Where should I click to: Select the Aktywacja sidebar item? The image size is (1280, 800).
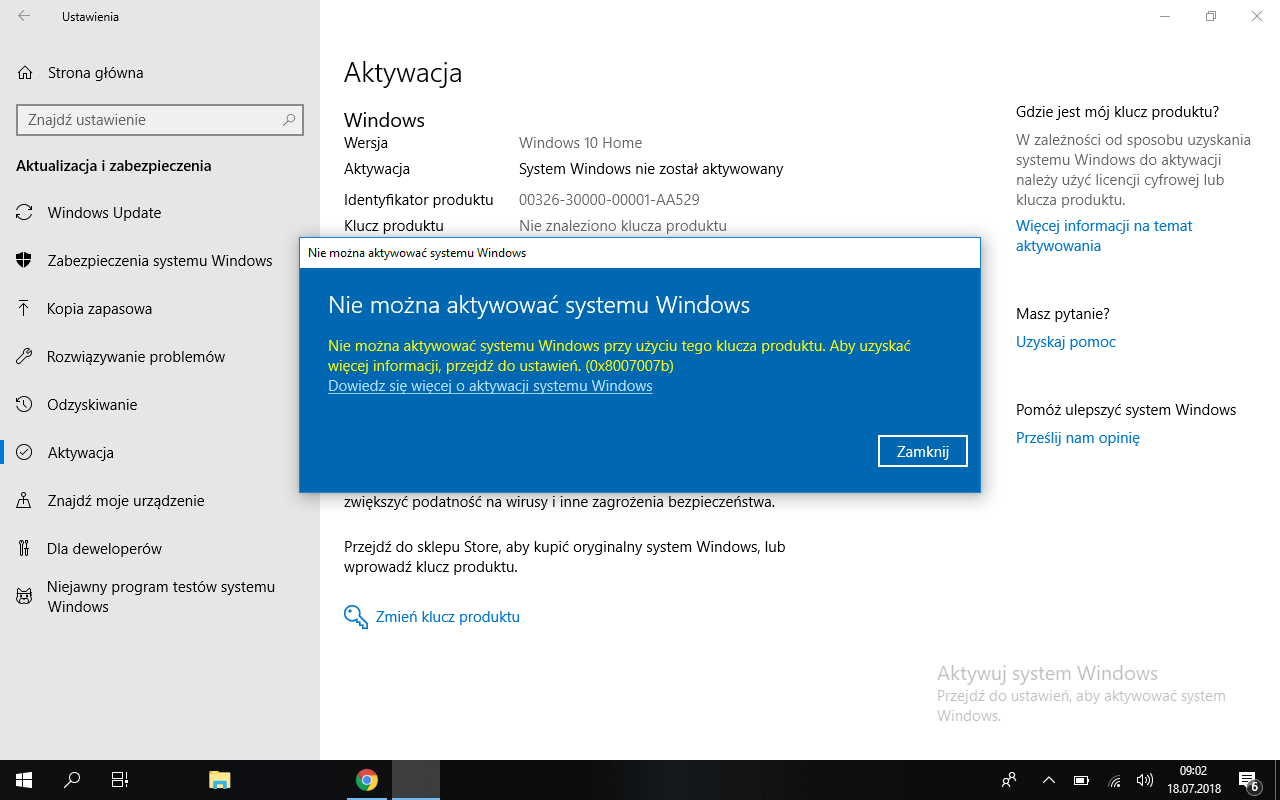point(81,453)
